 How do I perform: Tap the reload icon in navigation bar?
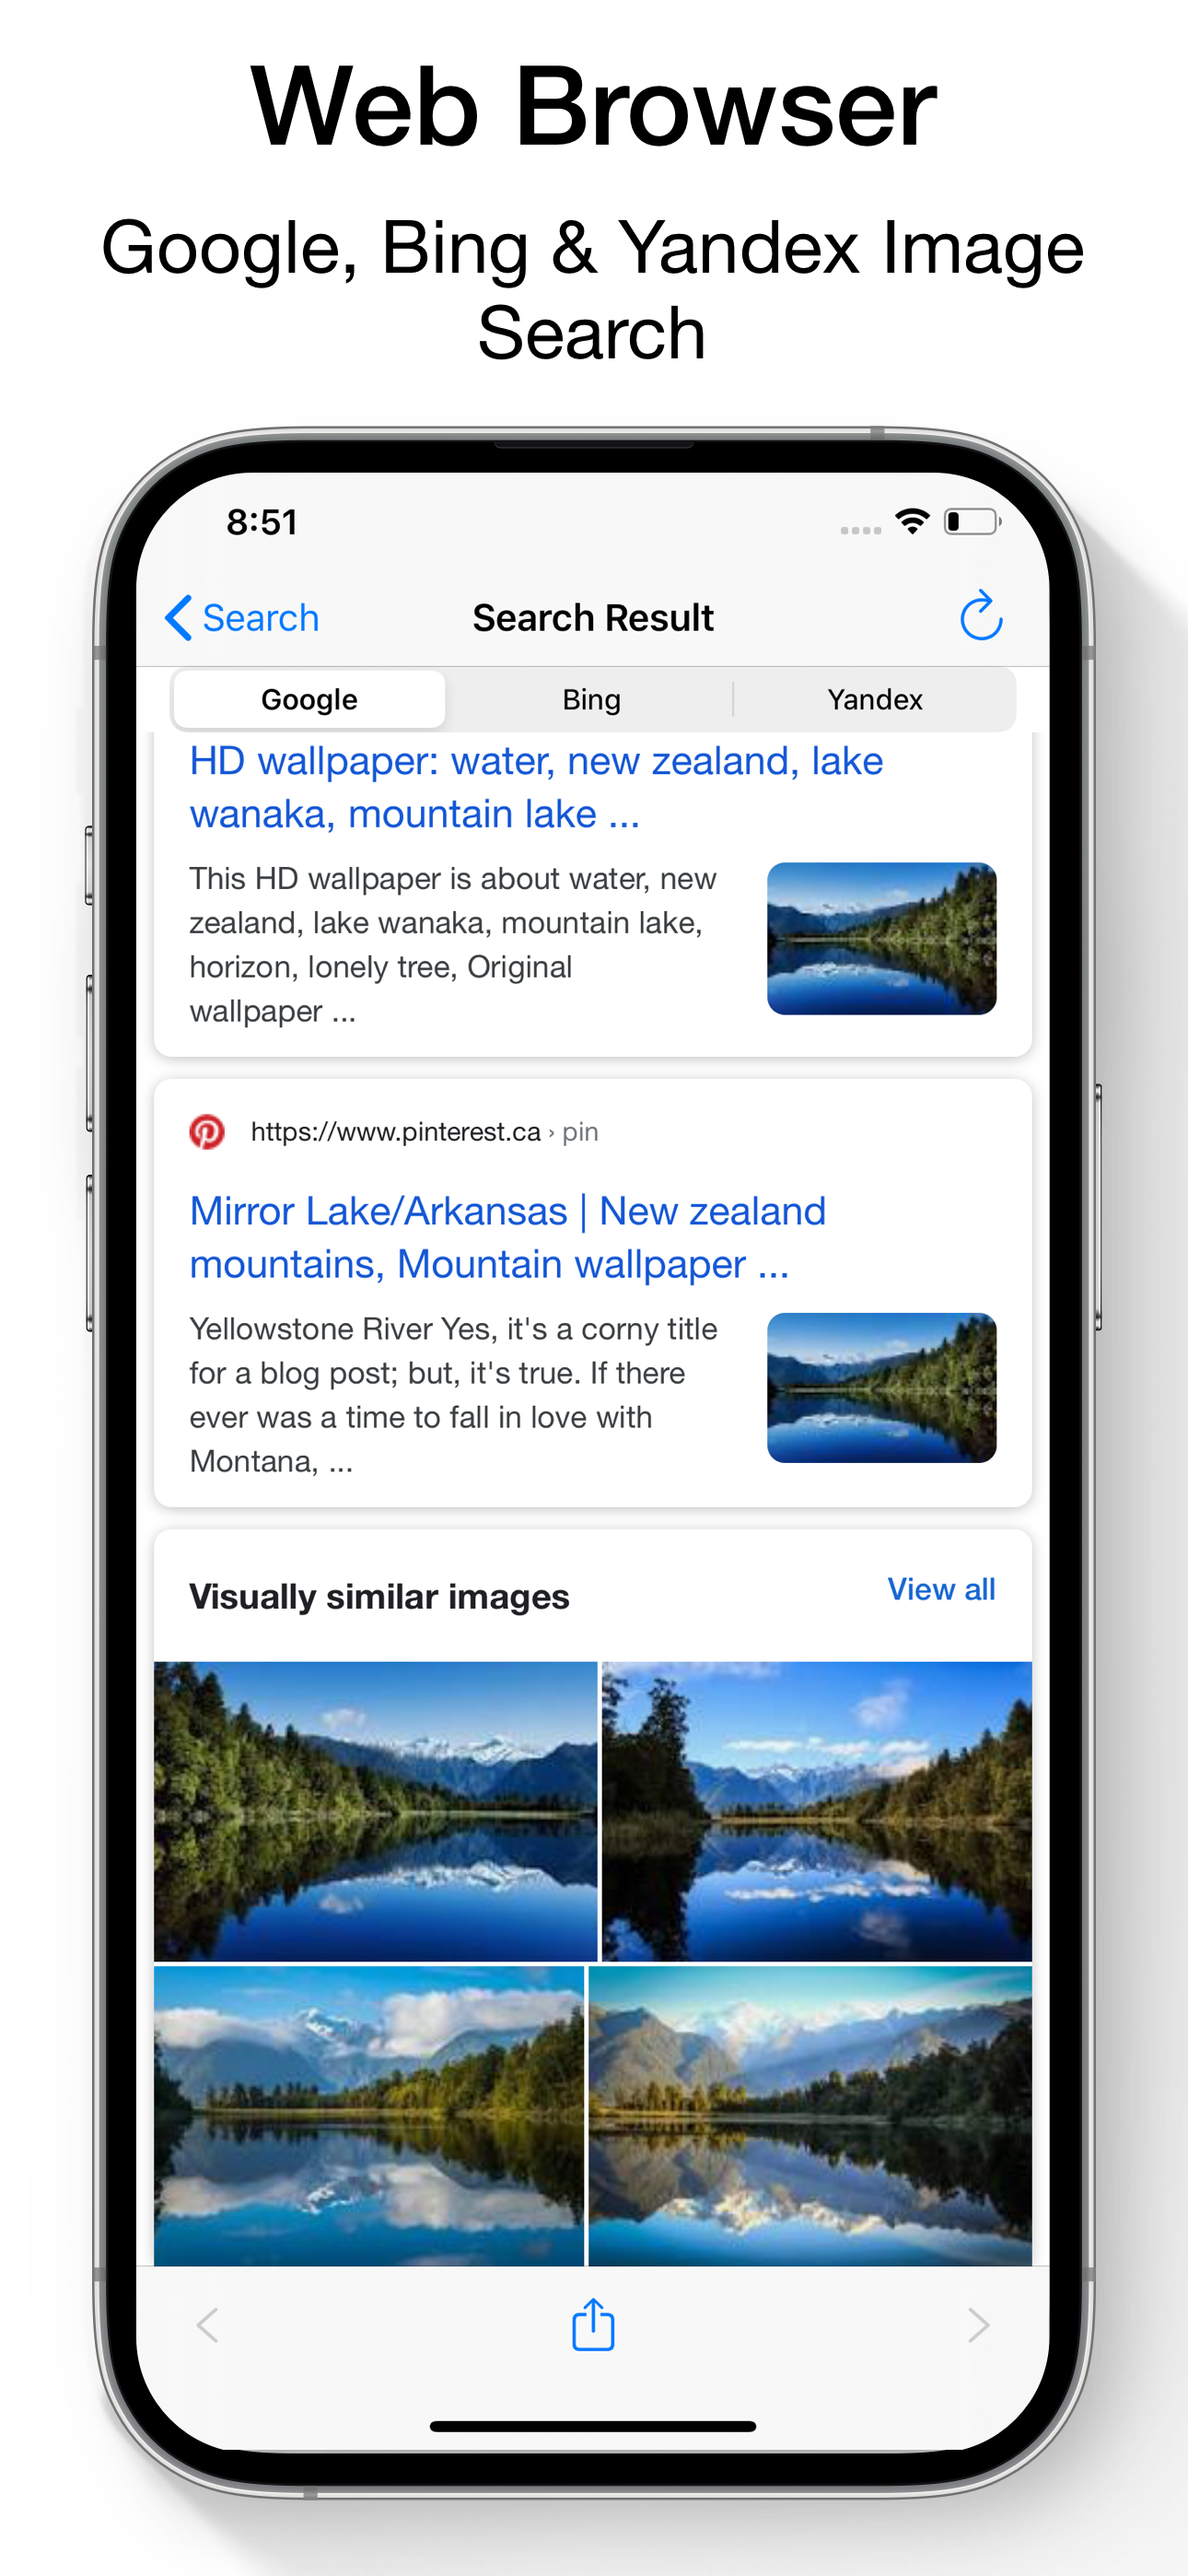point(981,615)
